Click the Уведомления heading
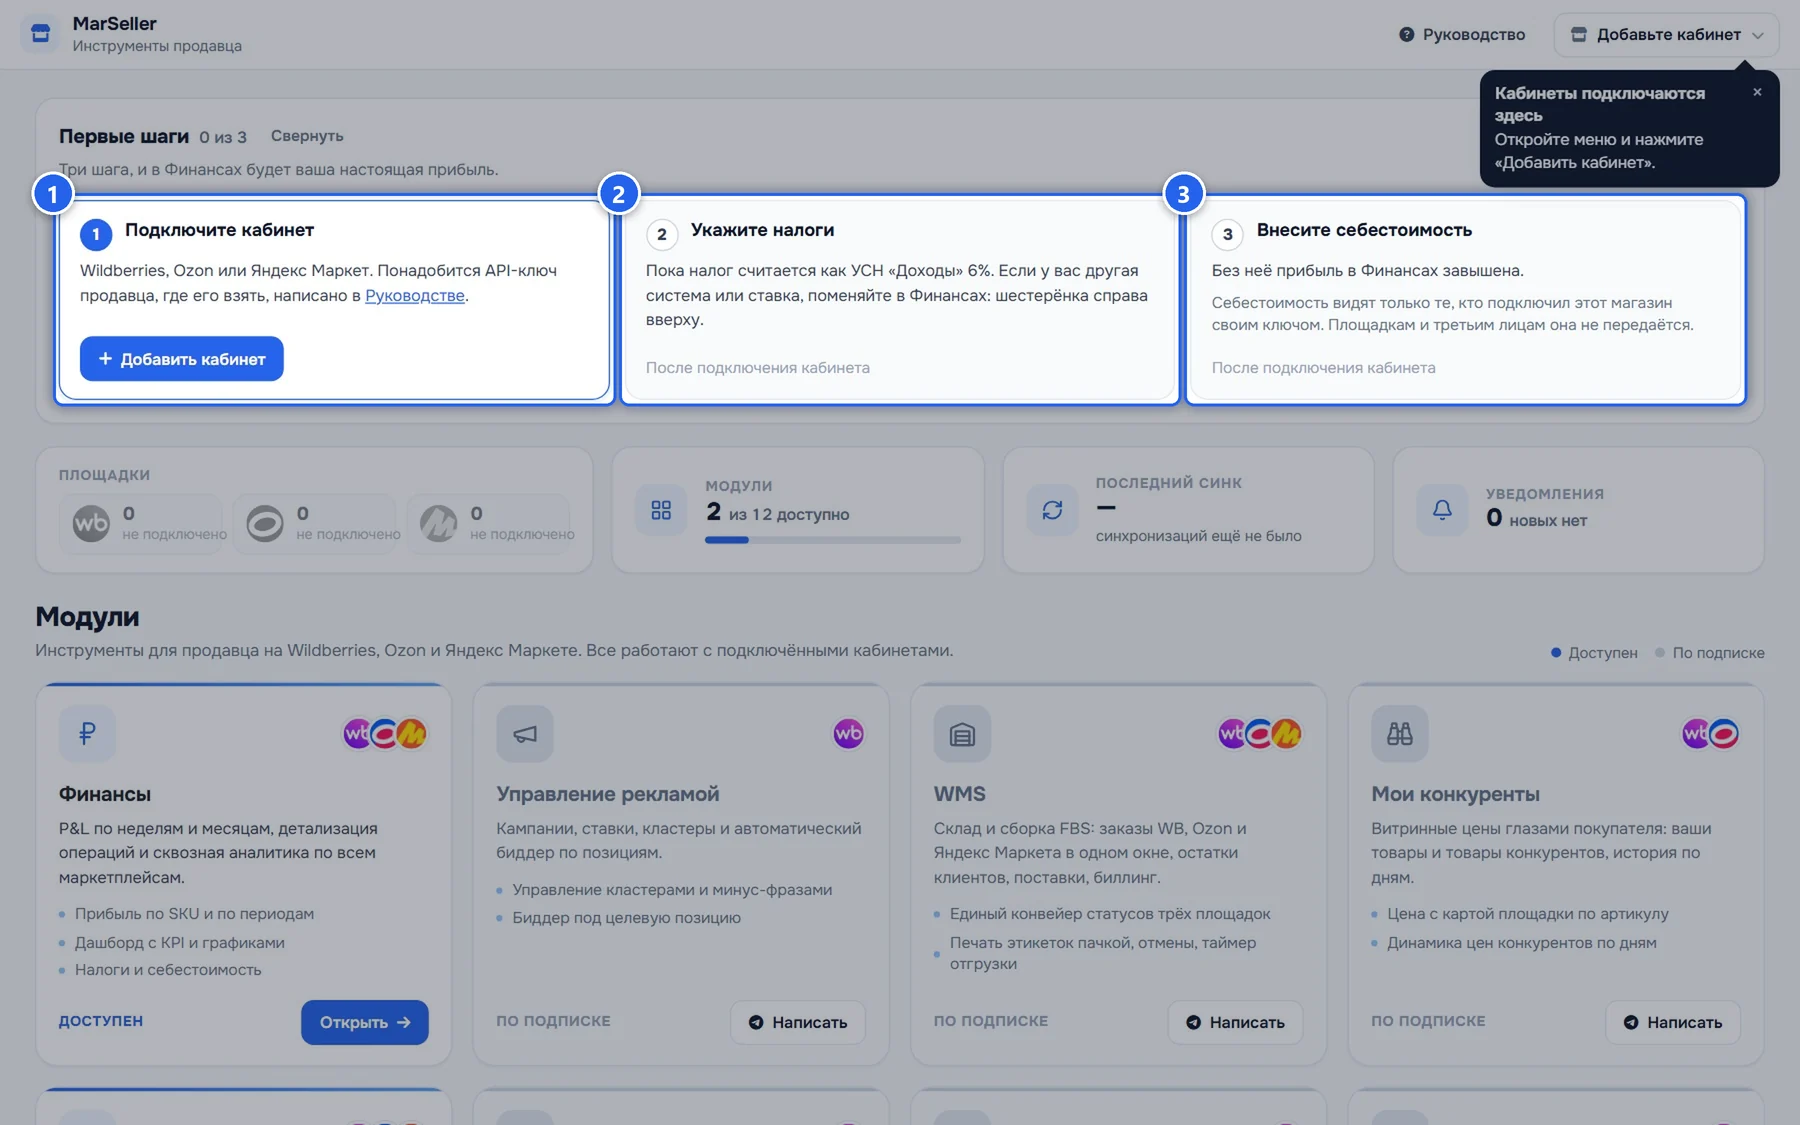Screen dimensions: 1800x1125 pyautogui.click(x=1545, y=493)
